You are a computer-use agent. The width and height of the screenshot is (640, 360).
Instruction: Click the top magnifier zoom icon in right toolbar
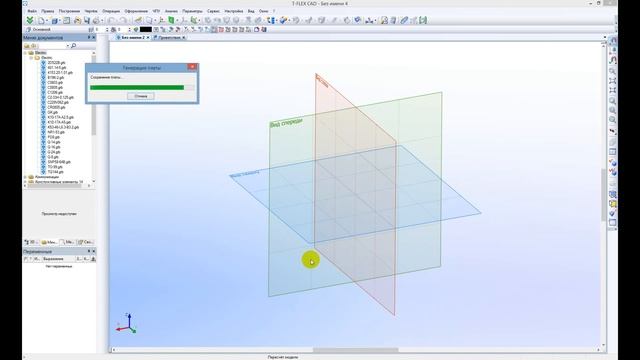(x=613, y=71)
